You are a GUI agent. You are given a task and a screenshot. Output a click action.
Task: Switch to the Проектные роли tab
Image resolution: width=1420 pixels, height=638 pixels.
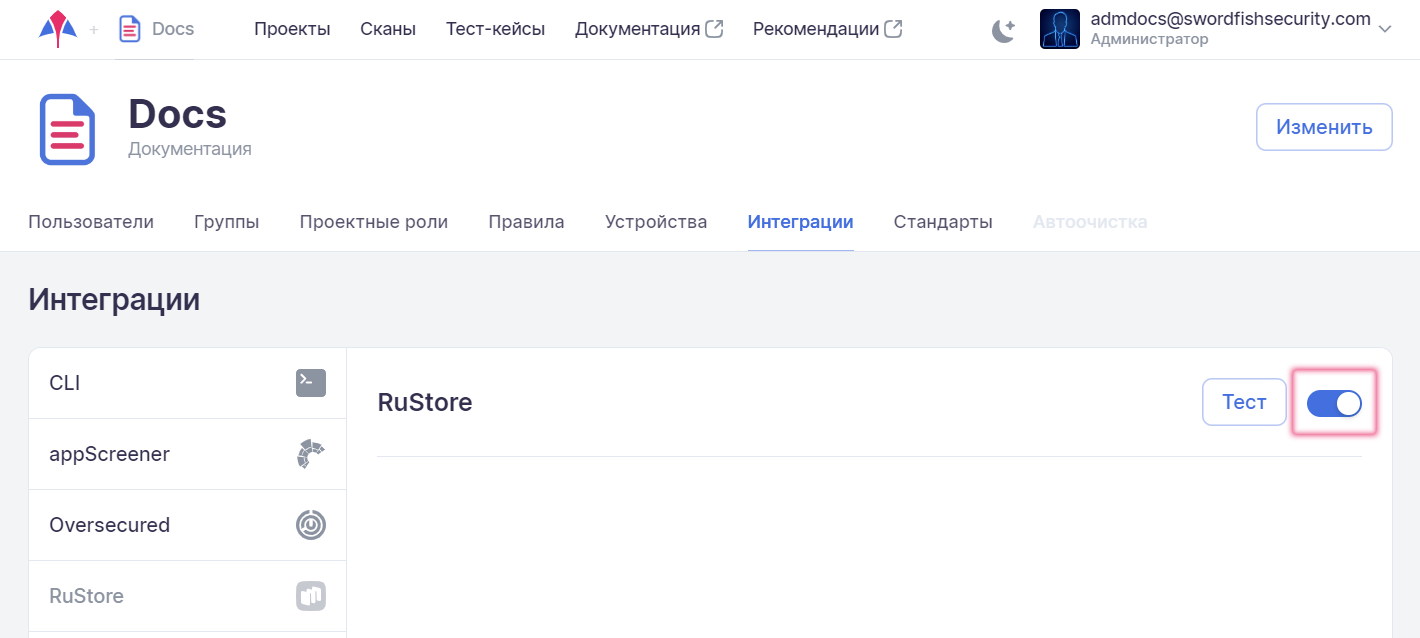point(374,222)
